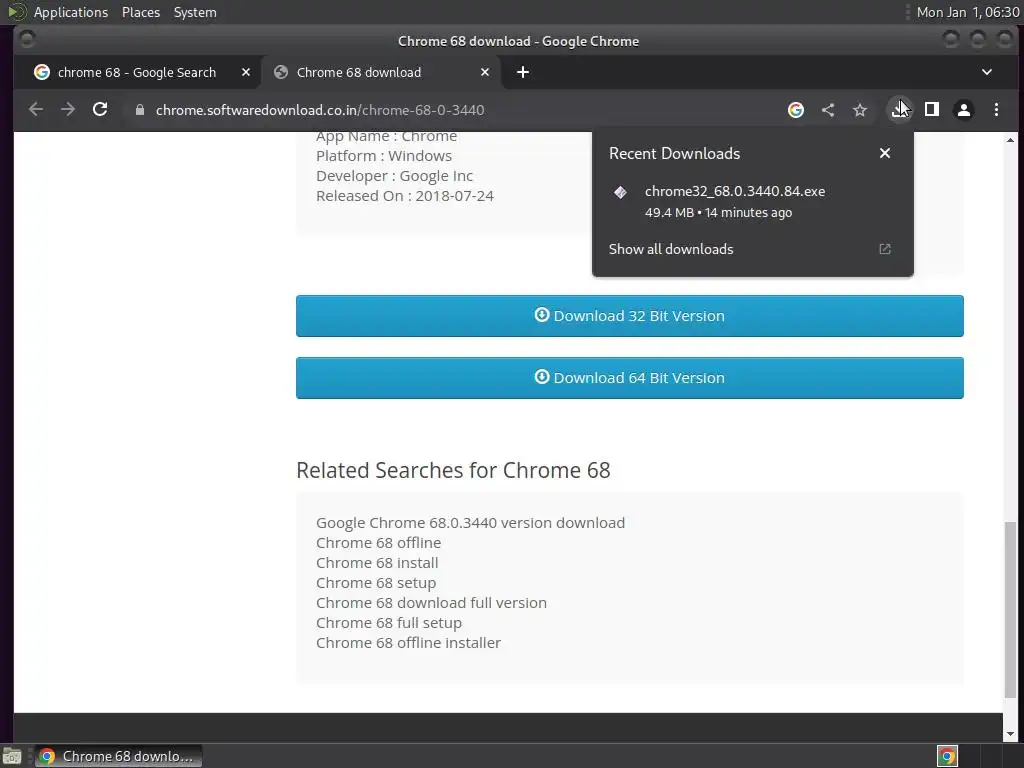The image size is (1024, 768).
Task: Switch to chrome 68 - Google Search tab
Action: point(136,72)
